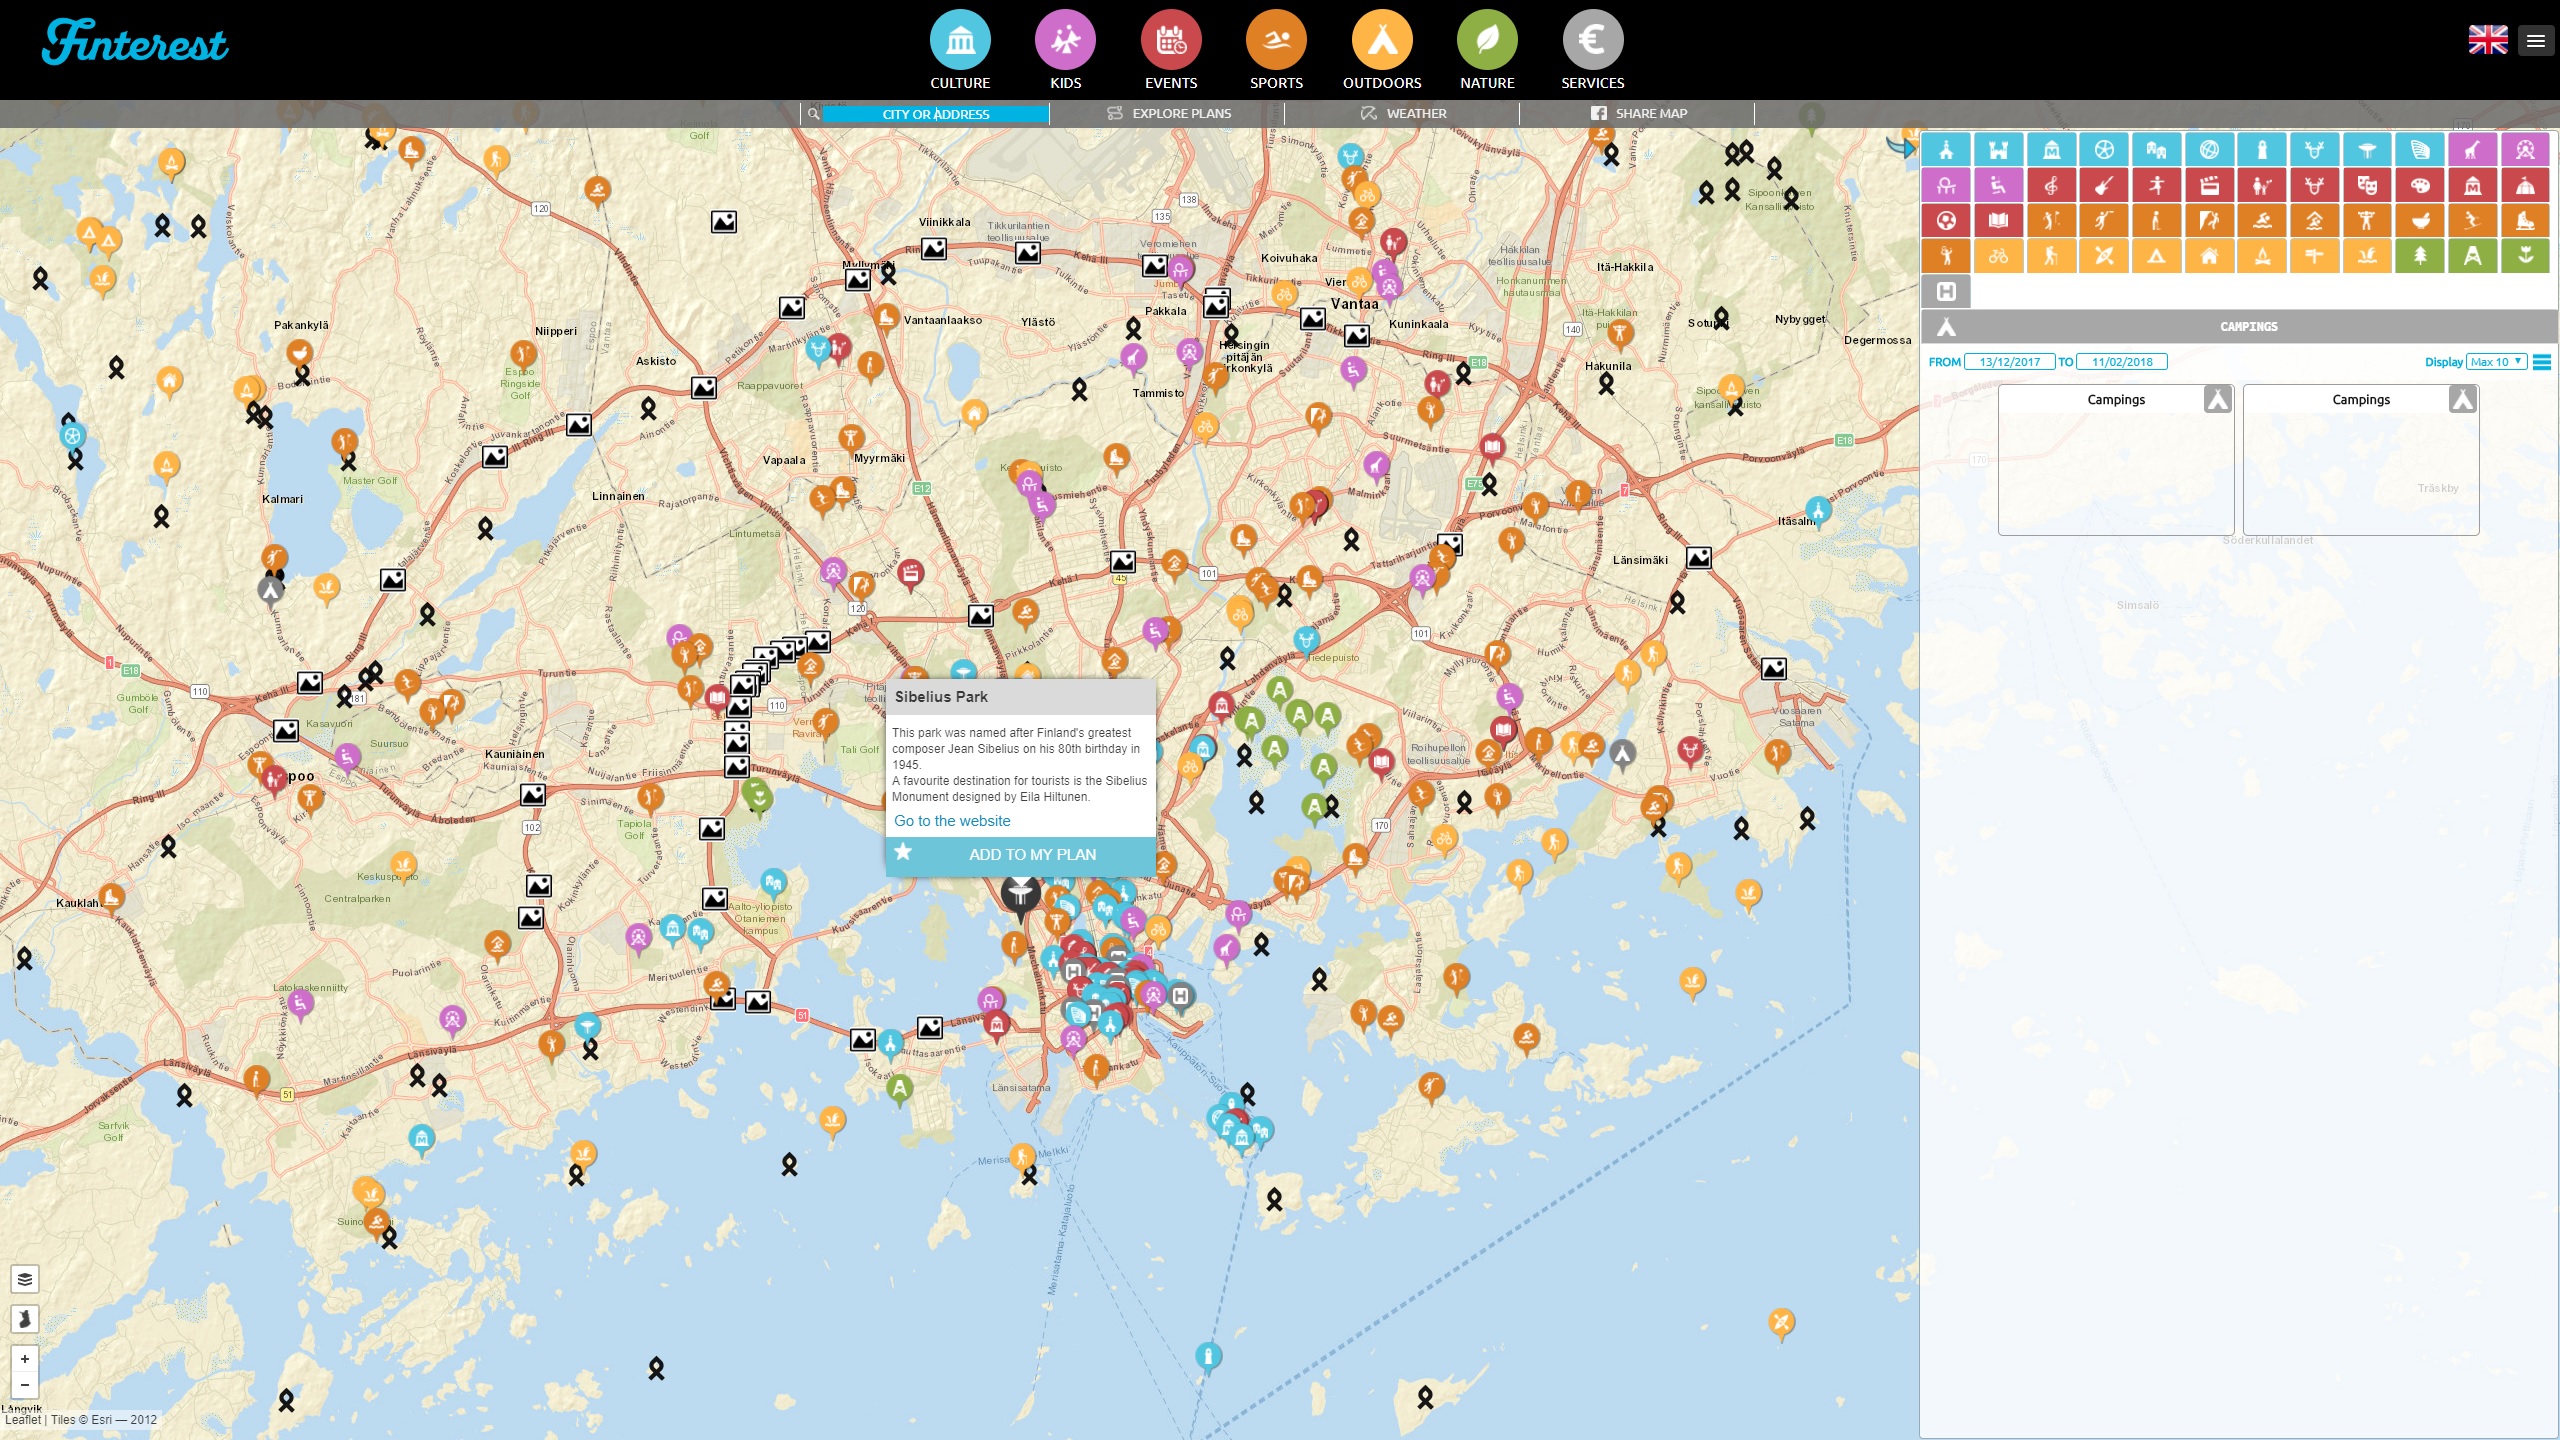Viewport: 2560px width, 1440px height.
Task: Edit the TO date 11/02/2018 field
Action: (x=2122, y=362)
